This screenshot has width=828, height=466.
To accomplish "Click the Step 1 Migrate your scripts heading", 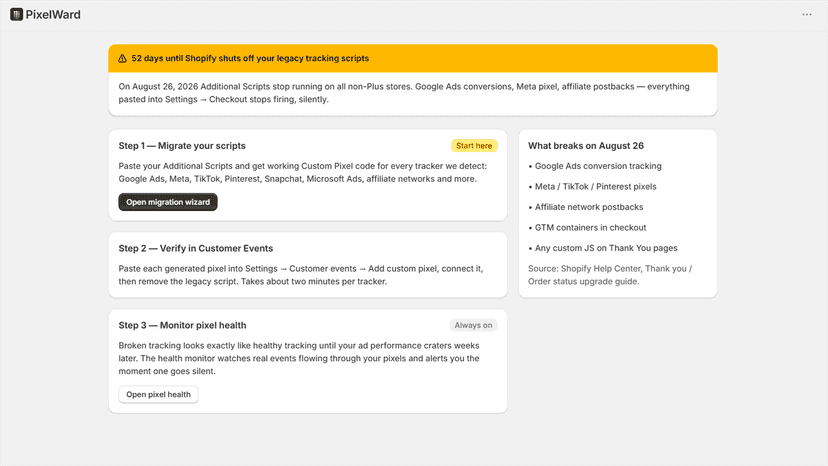I will tap(182, 146).
